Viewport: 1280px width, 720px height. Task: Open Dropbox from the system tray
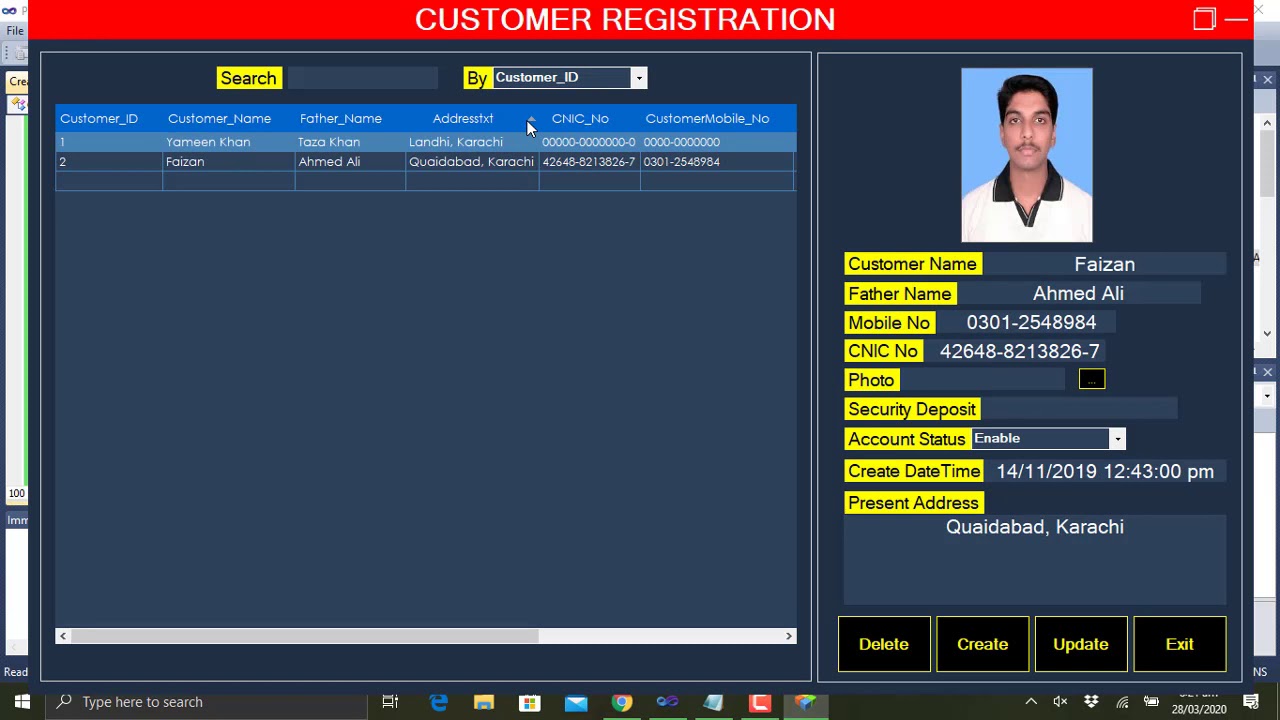coord(1091,702)
